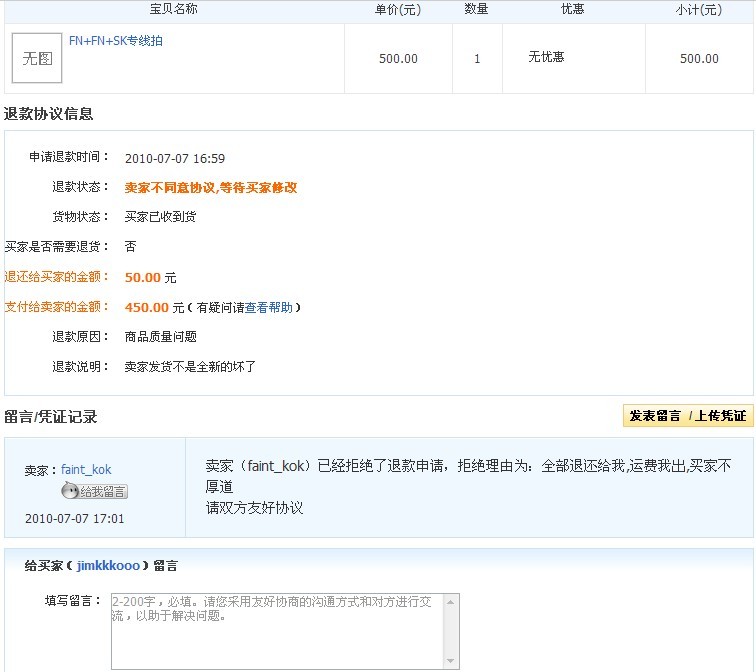Click the message box scrollbar up arrow
The width and height of the screenshot is (756, 672).
point(452,601)
